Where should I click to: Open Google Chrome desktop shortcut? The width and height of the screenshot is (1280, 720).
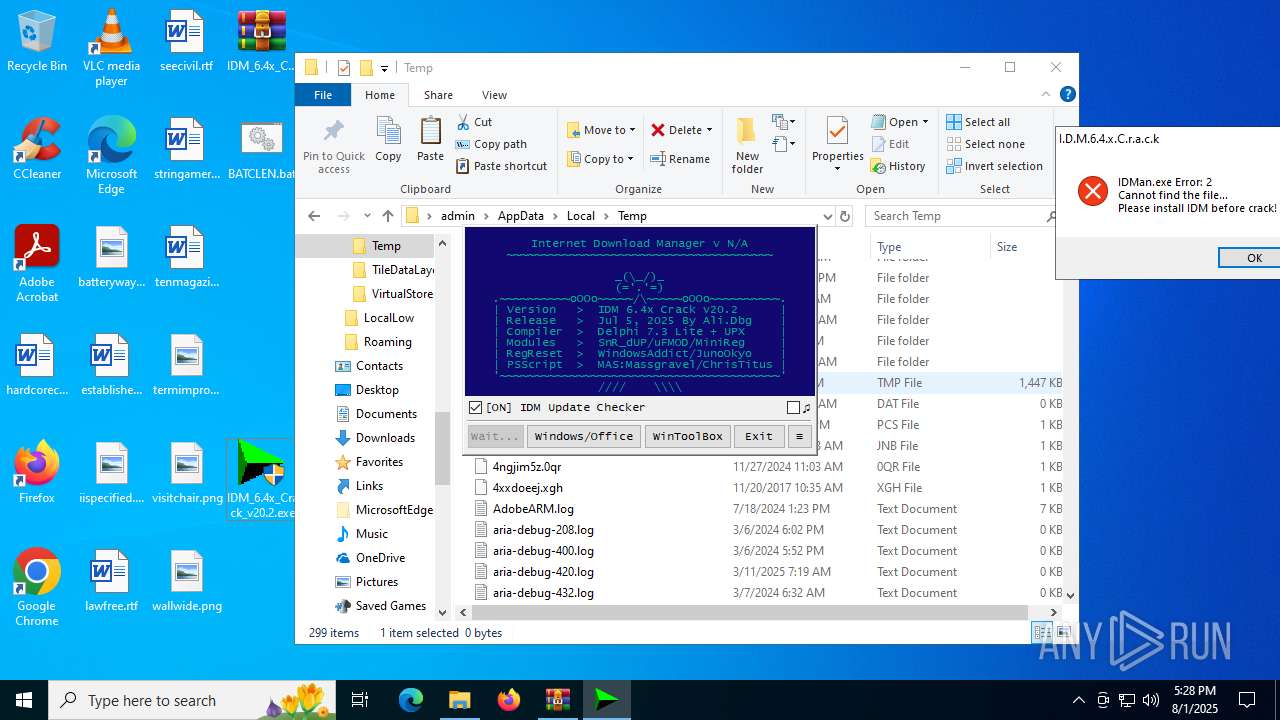[37, 588]
